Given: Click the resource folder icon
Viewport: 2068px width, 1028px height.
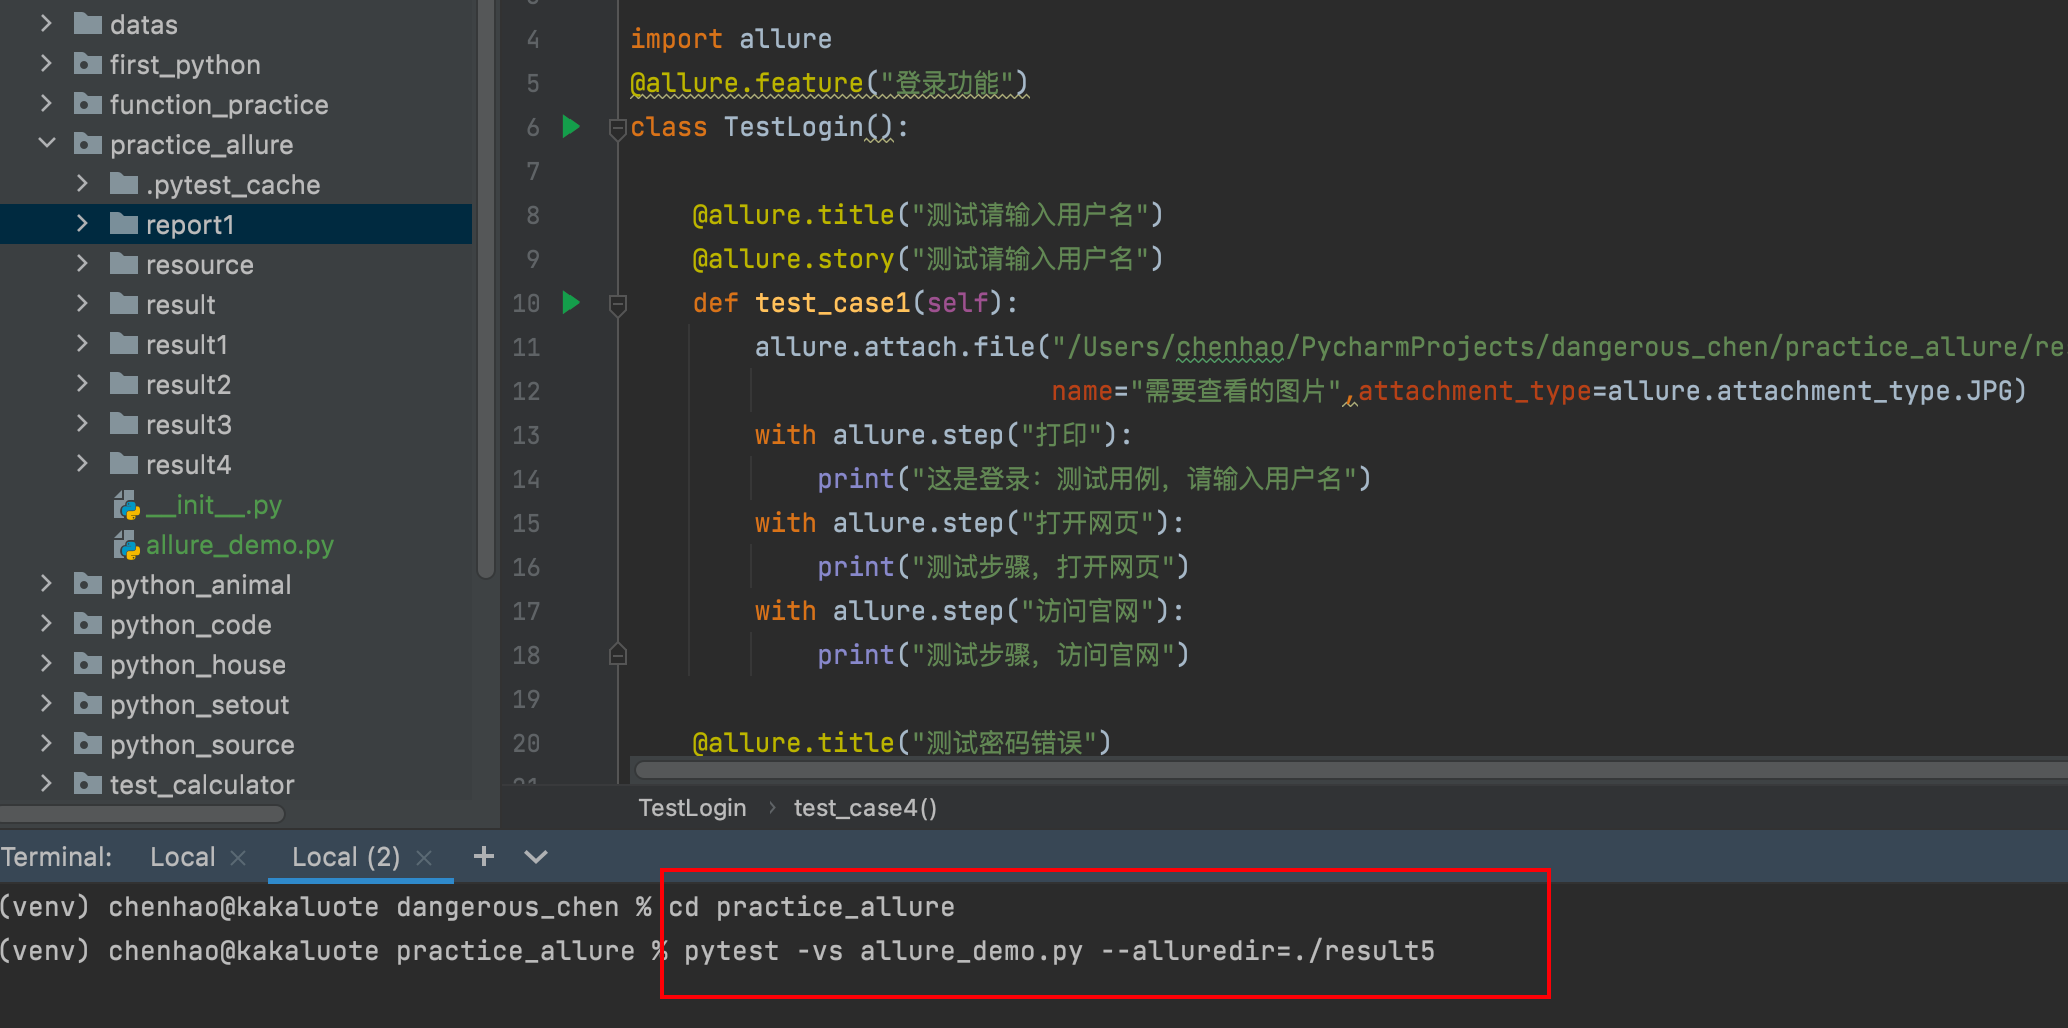Looking at the screenshot, I should tap(124, 264).
